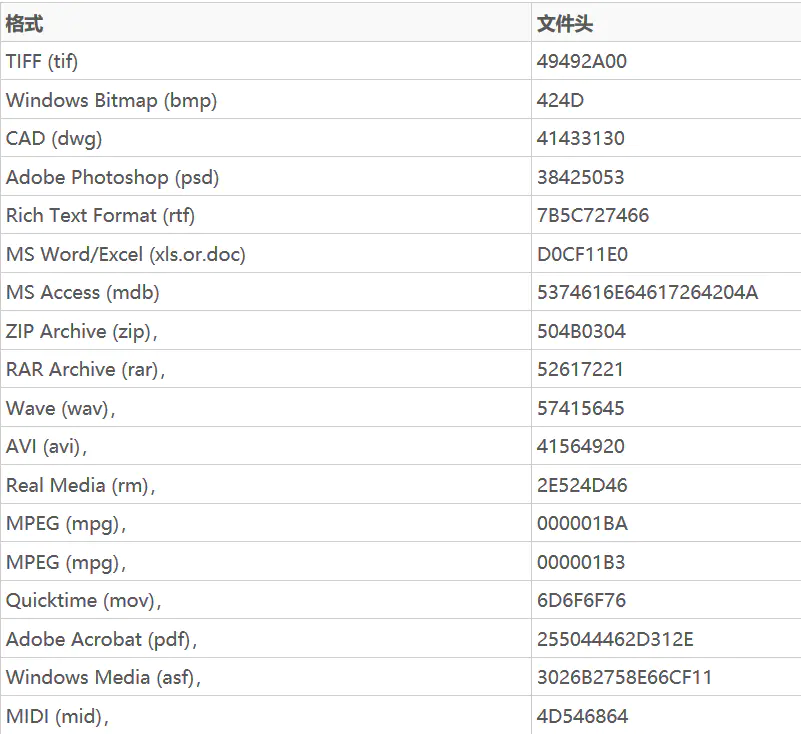Click the ZIP Archive (zip) cell

[82, 331]
